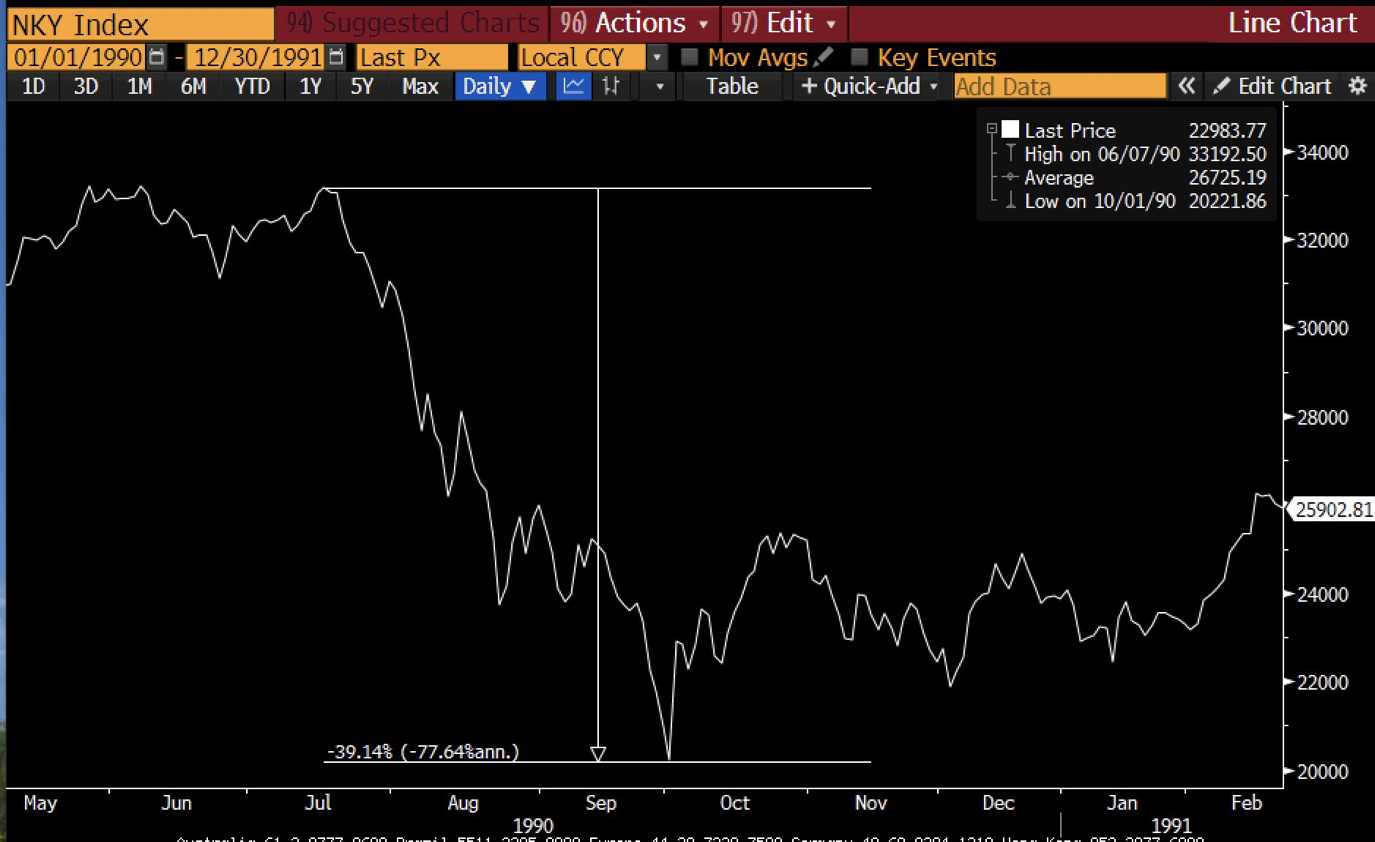Enable the Mov Avgs checkbox
The width and height of the screenshot is (1375, 842).
[689, 57]
